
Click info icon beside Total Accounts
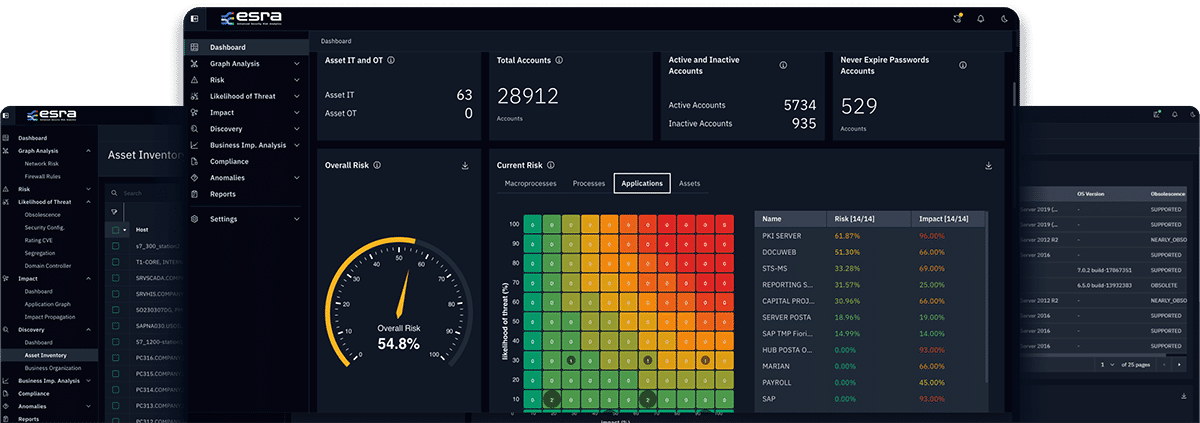point(561,61)
